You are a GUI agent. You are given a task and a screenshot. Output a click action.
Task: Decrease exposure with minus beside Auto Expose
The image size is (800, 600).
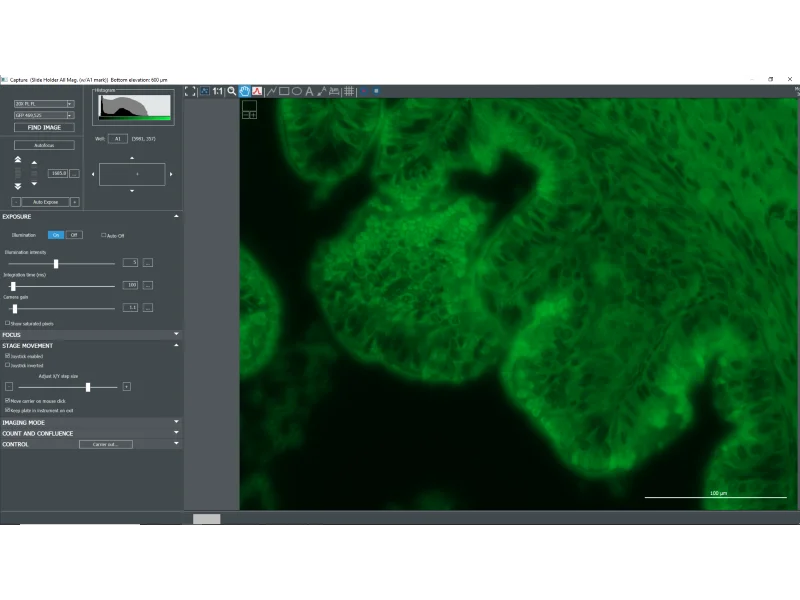pyautogui.click(x=16, y=202)
